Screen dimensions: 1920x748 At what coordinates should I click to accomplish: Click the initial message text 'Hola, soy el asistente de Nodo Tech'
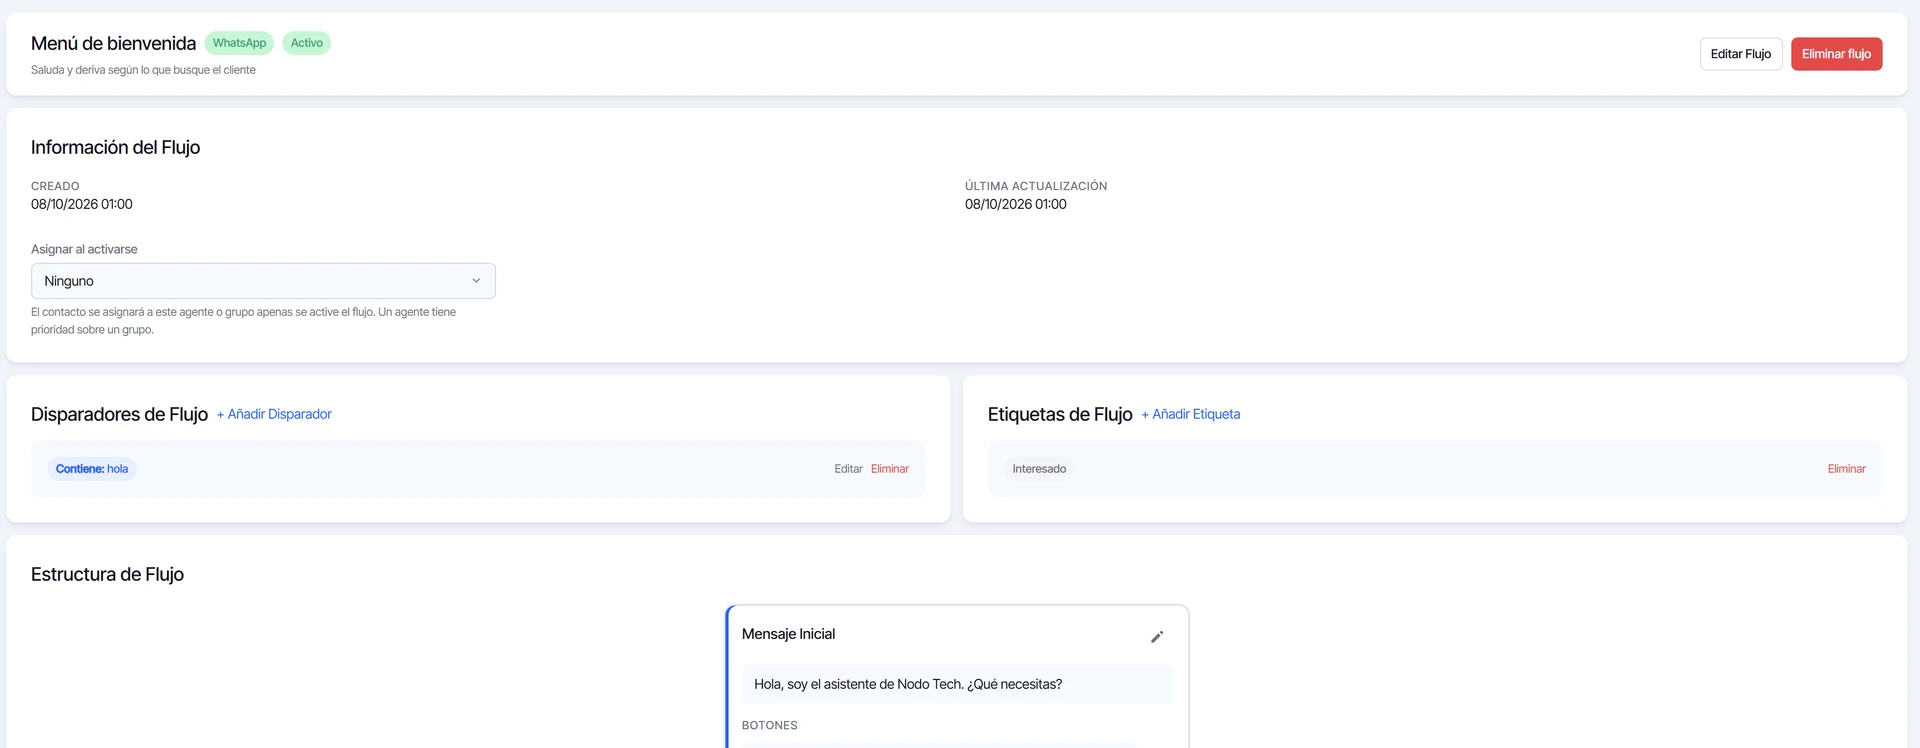tap(908, 684)
